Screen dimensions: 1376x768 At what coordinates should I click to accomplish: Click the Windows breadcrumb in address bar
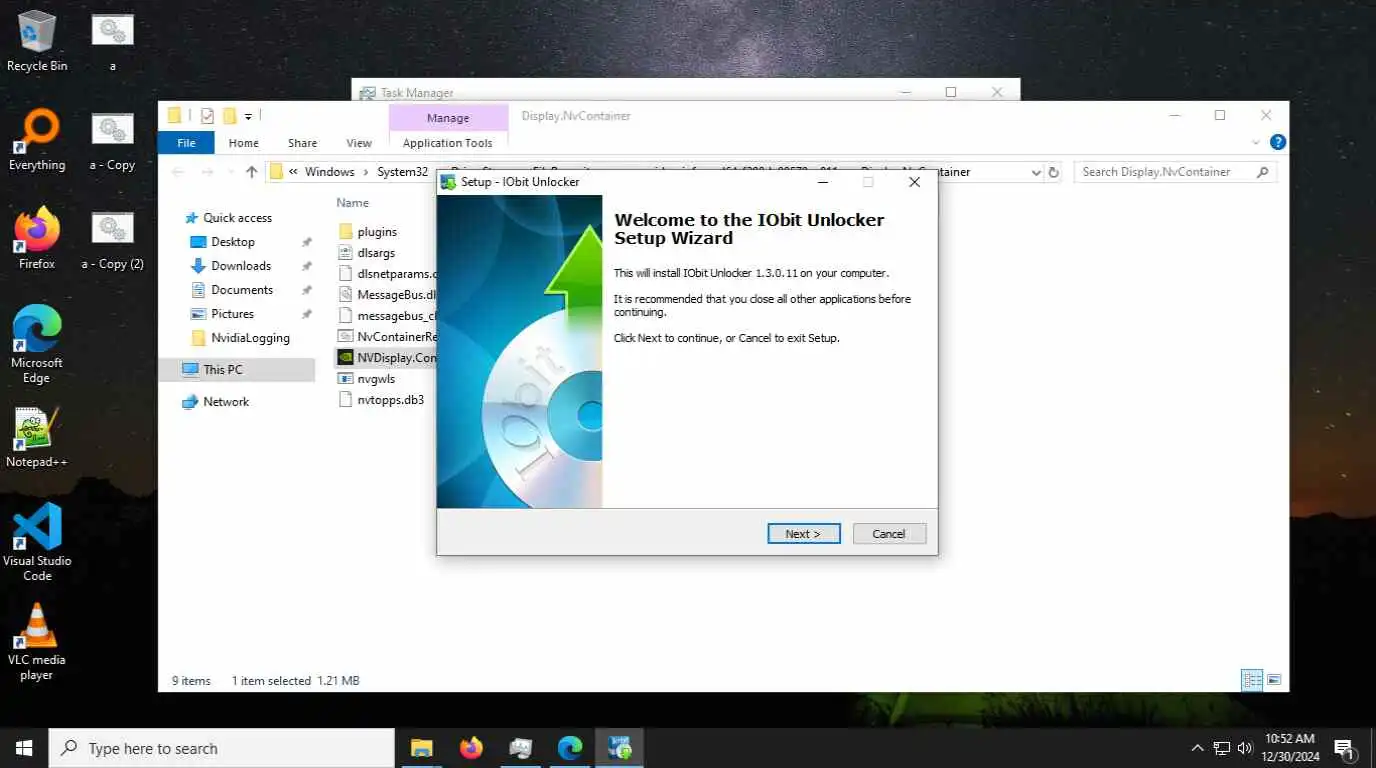point(330,172)
